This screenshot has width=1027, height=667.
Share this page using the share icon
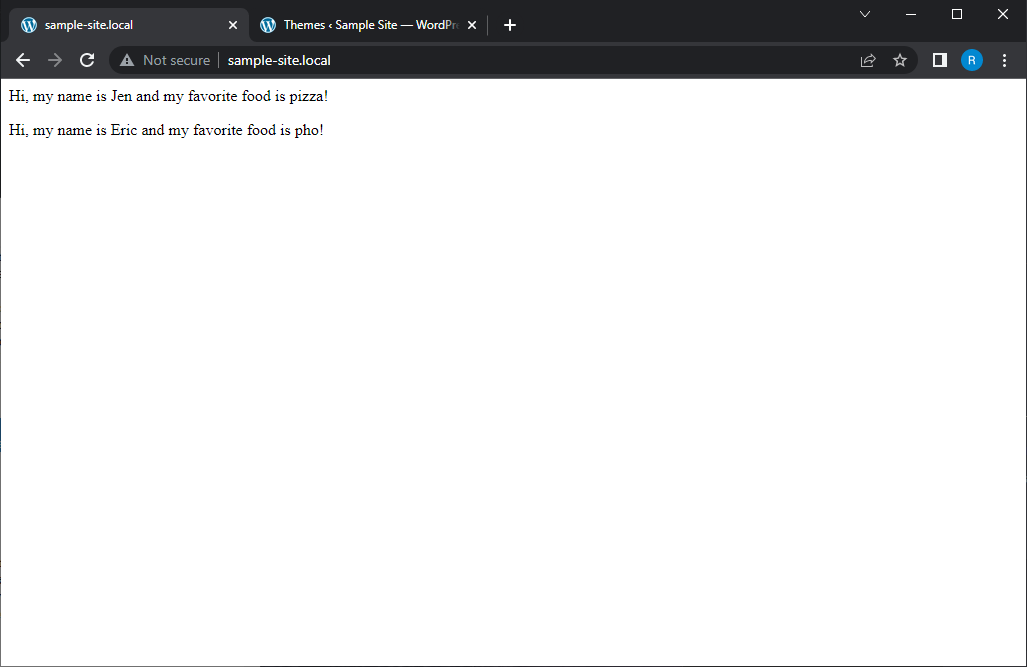click(x=868, y=60)
